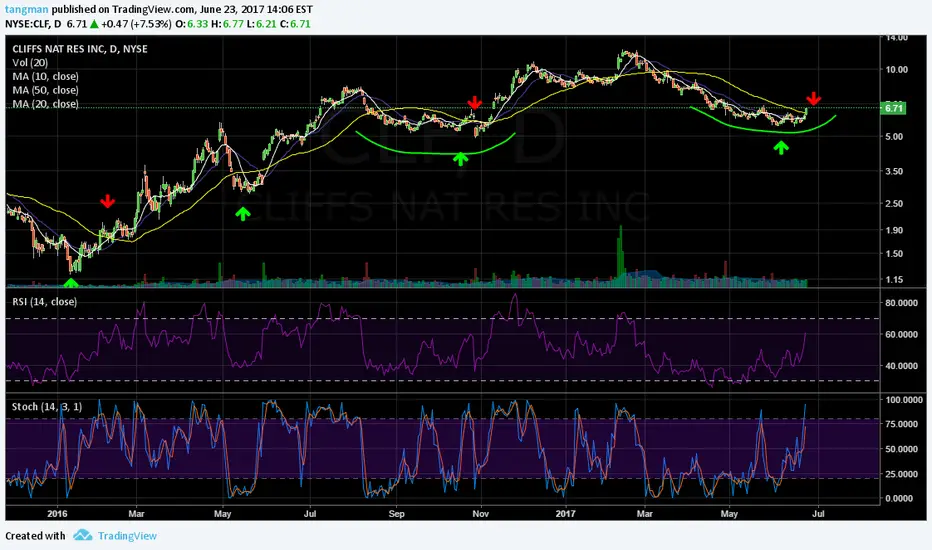The image size is (932, 550).
Task: Click the 1.15 price axis label
Action: (896, 279)
